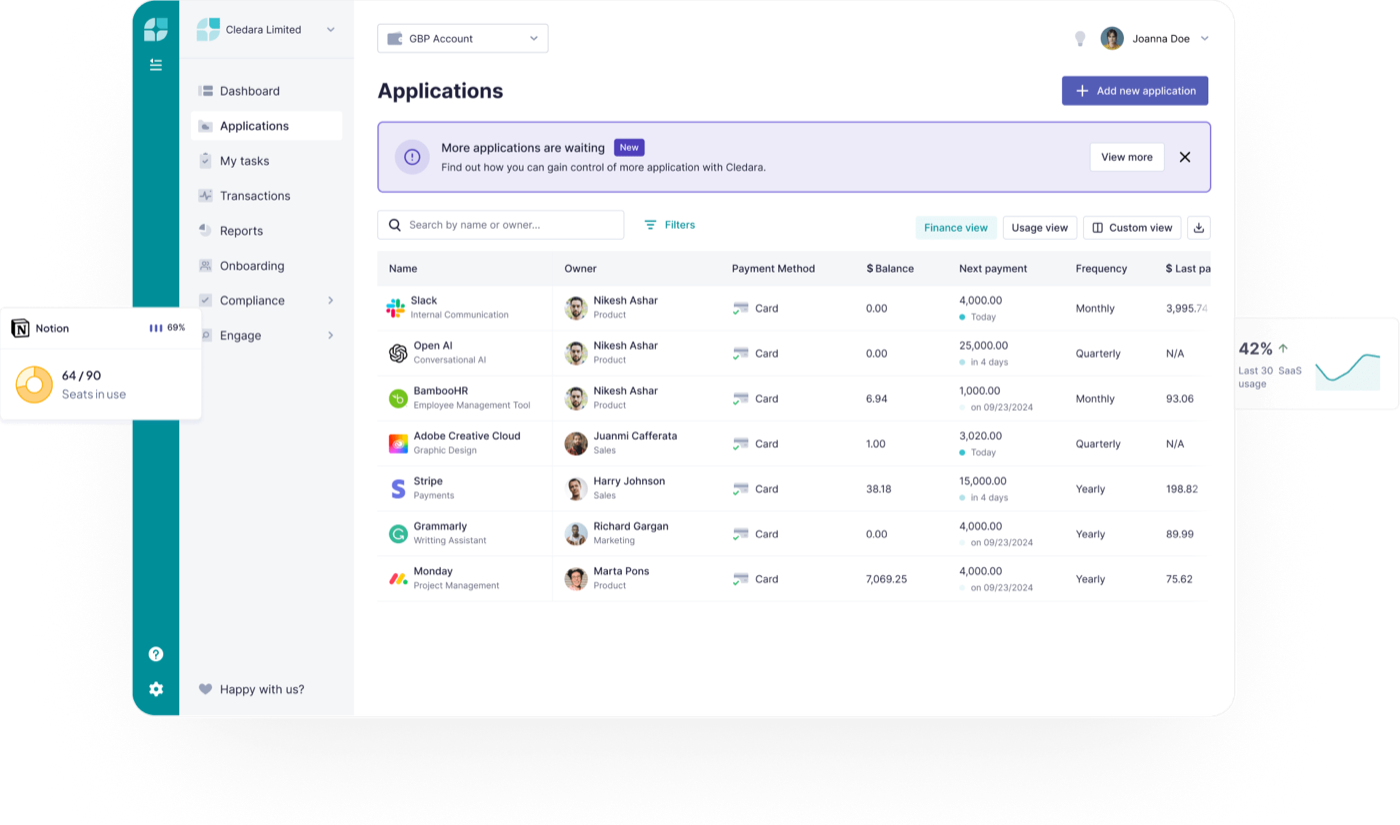Click the Grammarly application icon

pyautogui.click(x=398, y=534)
